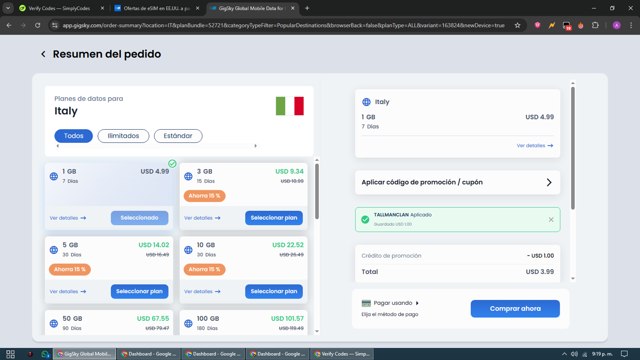This screenshot has height=360, width=640.
Task: Click the plan list scrollbar thumb
Action: (317, 191)
